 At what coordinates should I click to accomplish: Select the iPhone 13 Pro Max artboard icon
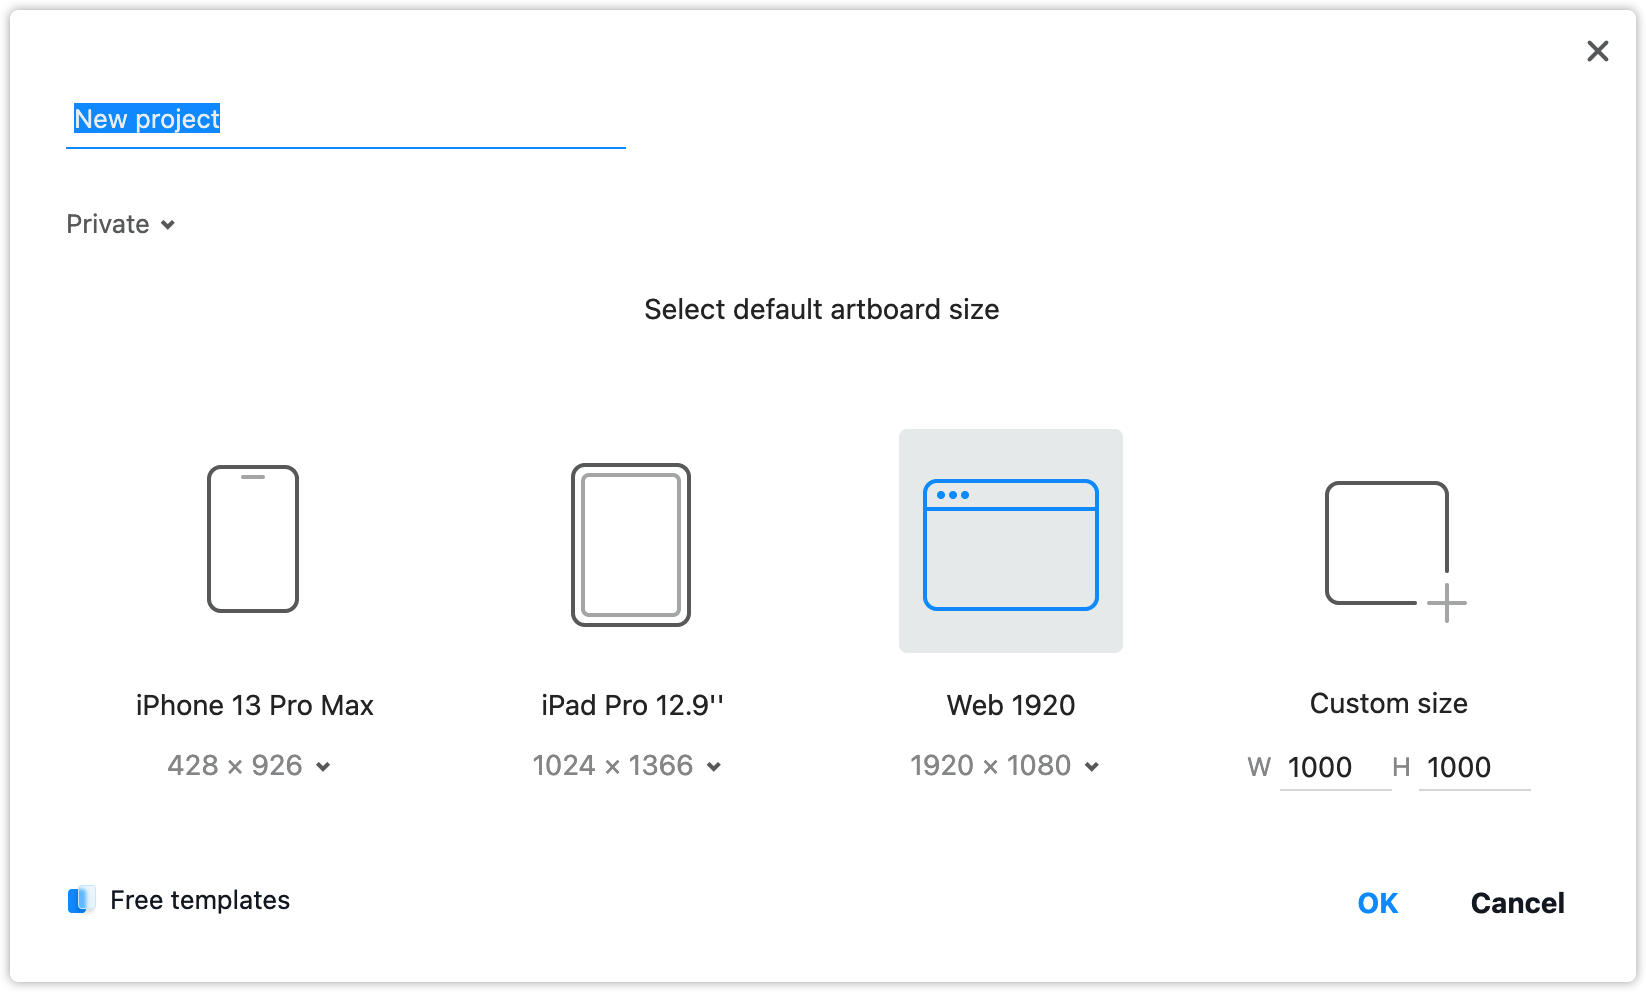(253, 539)
